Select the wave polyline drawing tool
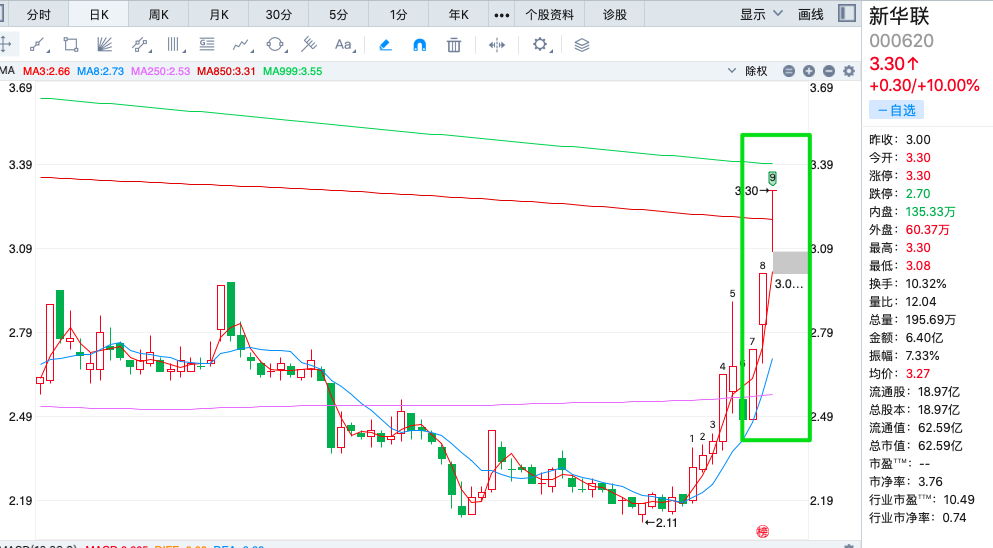The height and width of the screenshot is (548, 993). click(241, 44)
